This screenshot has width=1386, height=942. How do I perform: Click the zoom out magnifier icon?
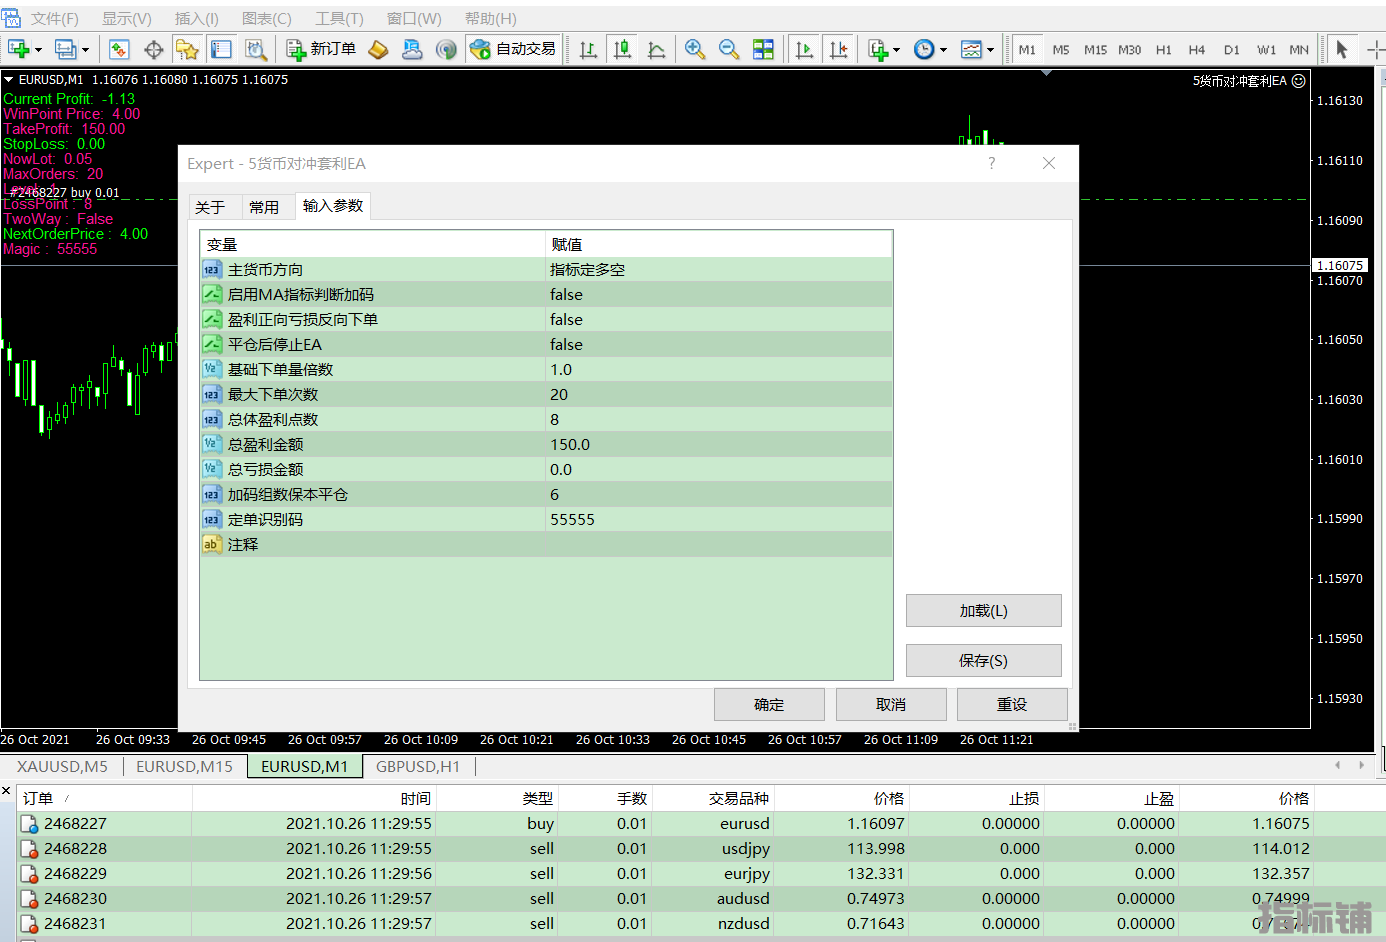pyautogui.click(x=729, y=49)
